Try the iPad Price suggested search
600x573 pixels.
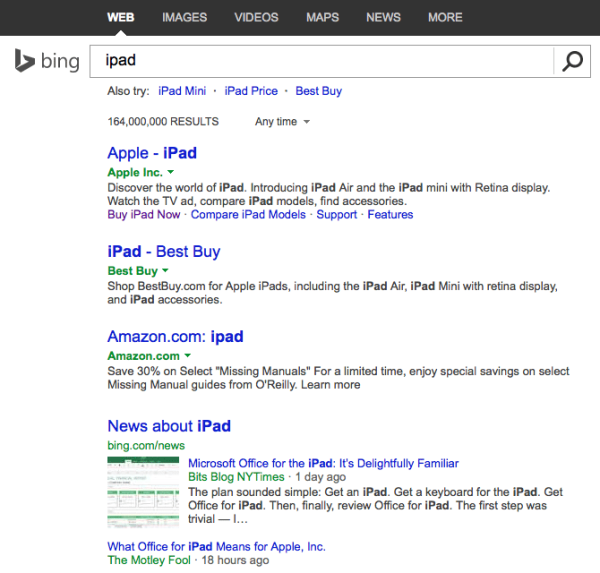pos(251,91)
